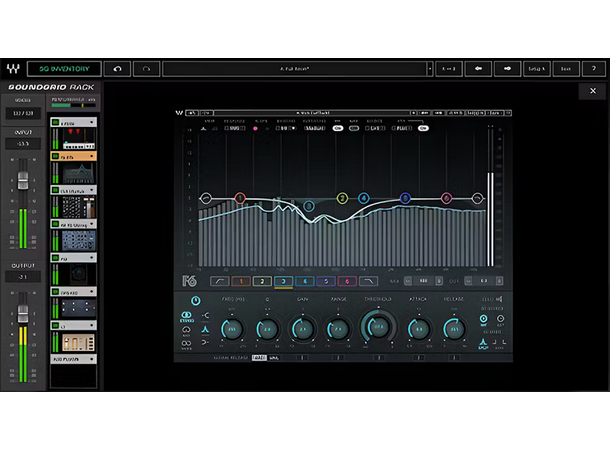
Task: Switch to the high-pass filter band tab
Action: 219,281
